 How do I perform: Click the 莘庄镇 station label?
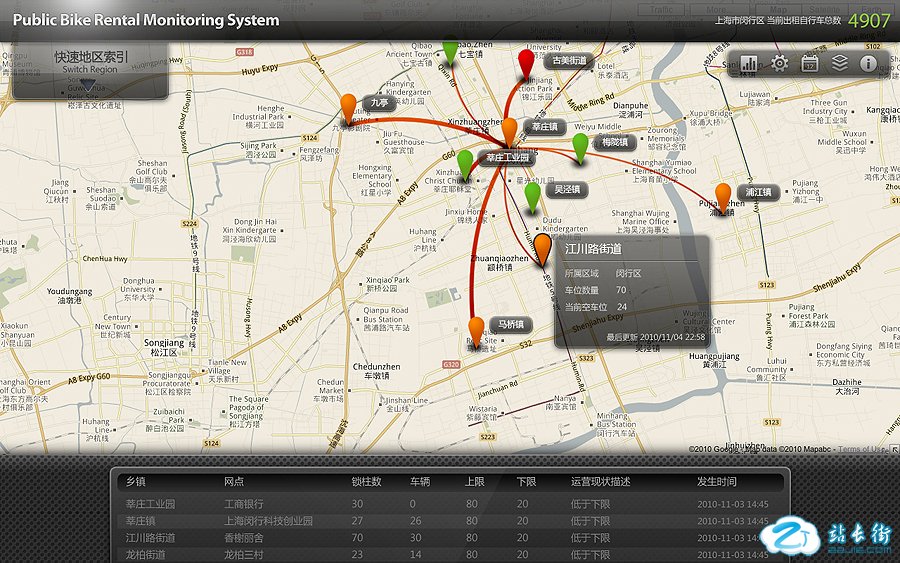pyautogui.click(x=545, y=127)
